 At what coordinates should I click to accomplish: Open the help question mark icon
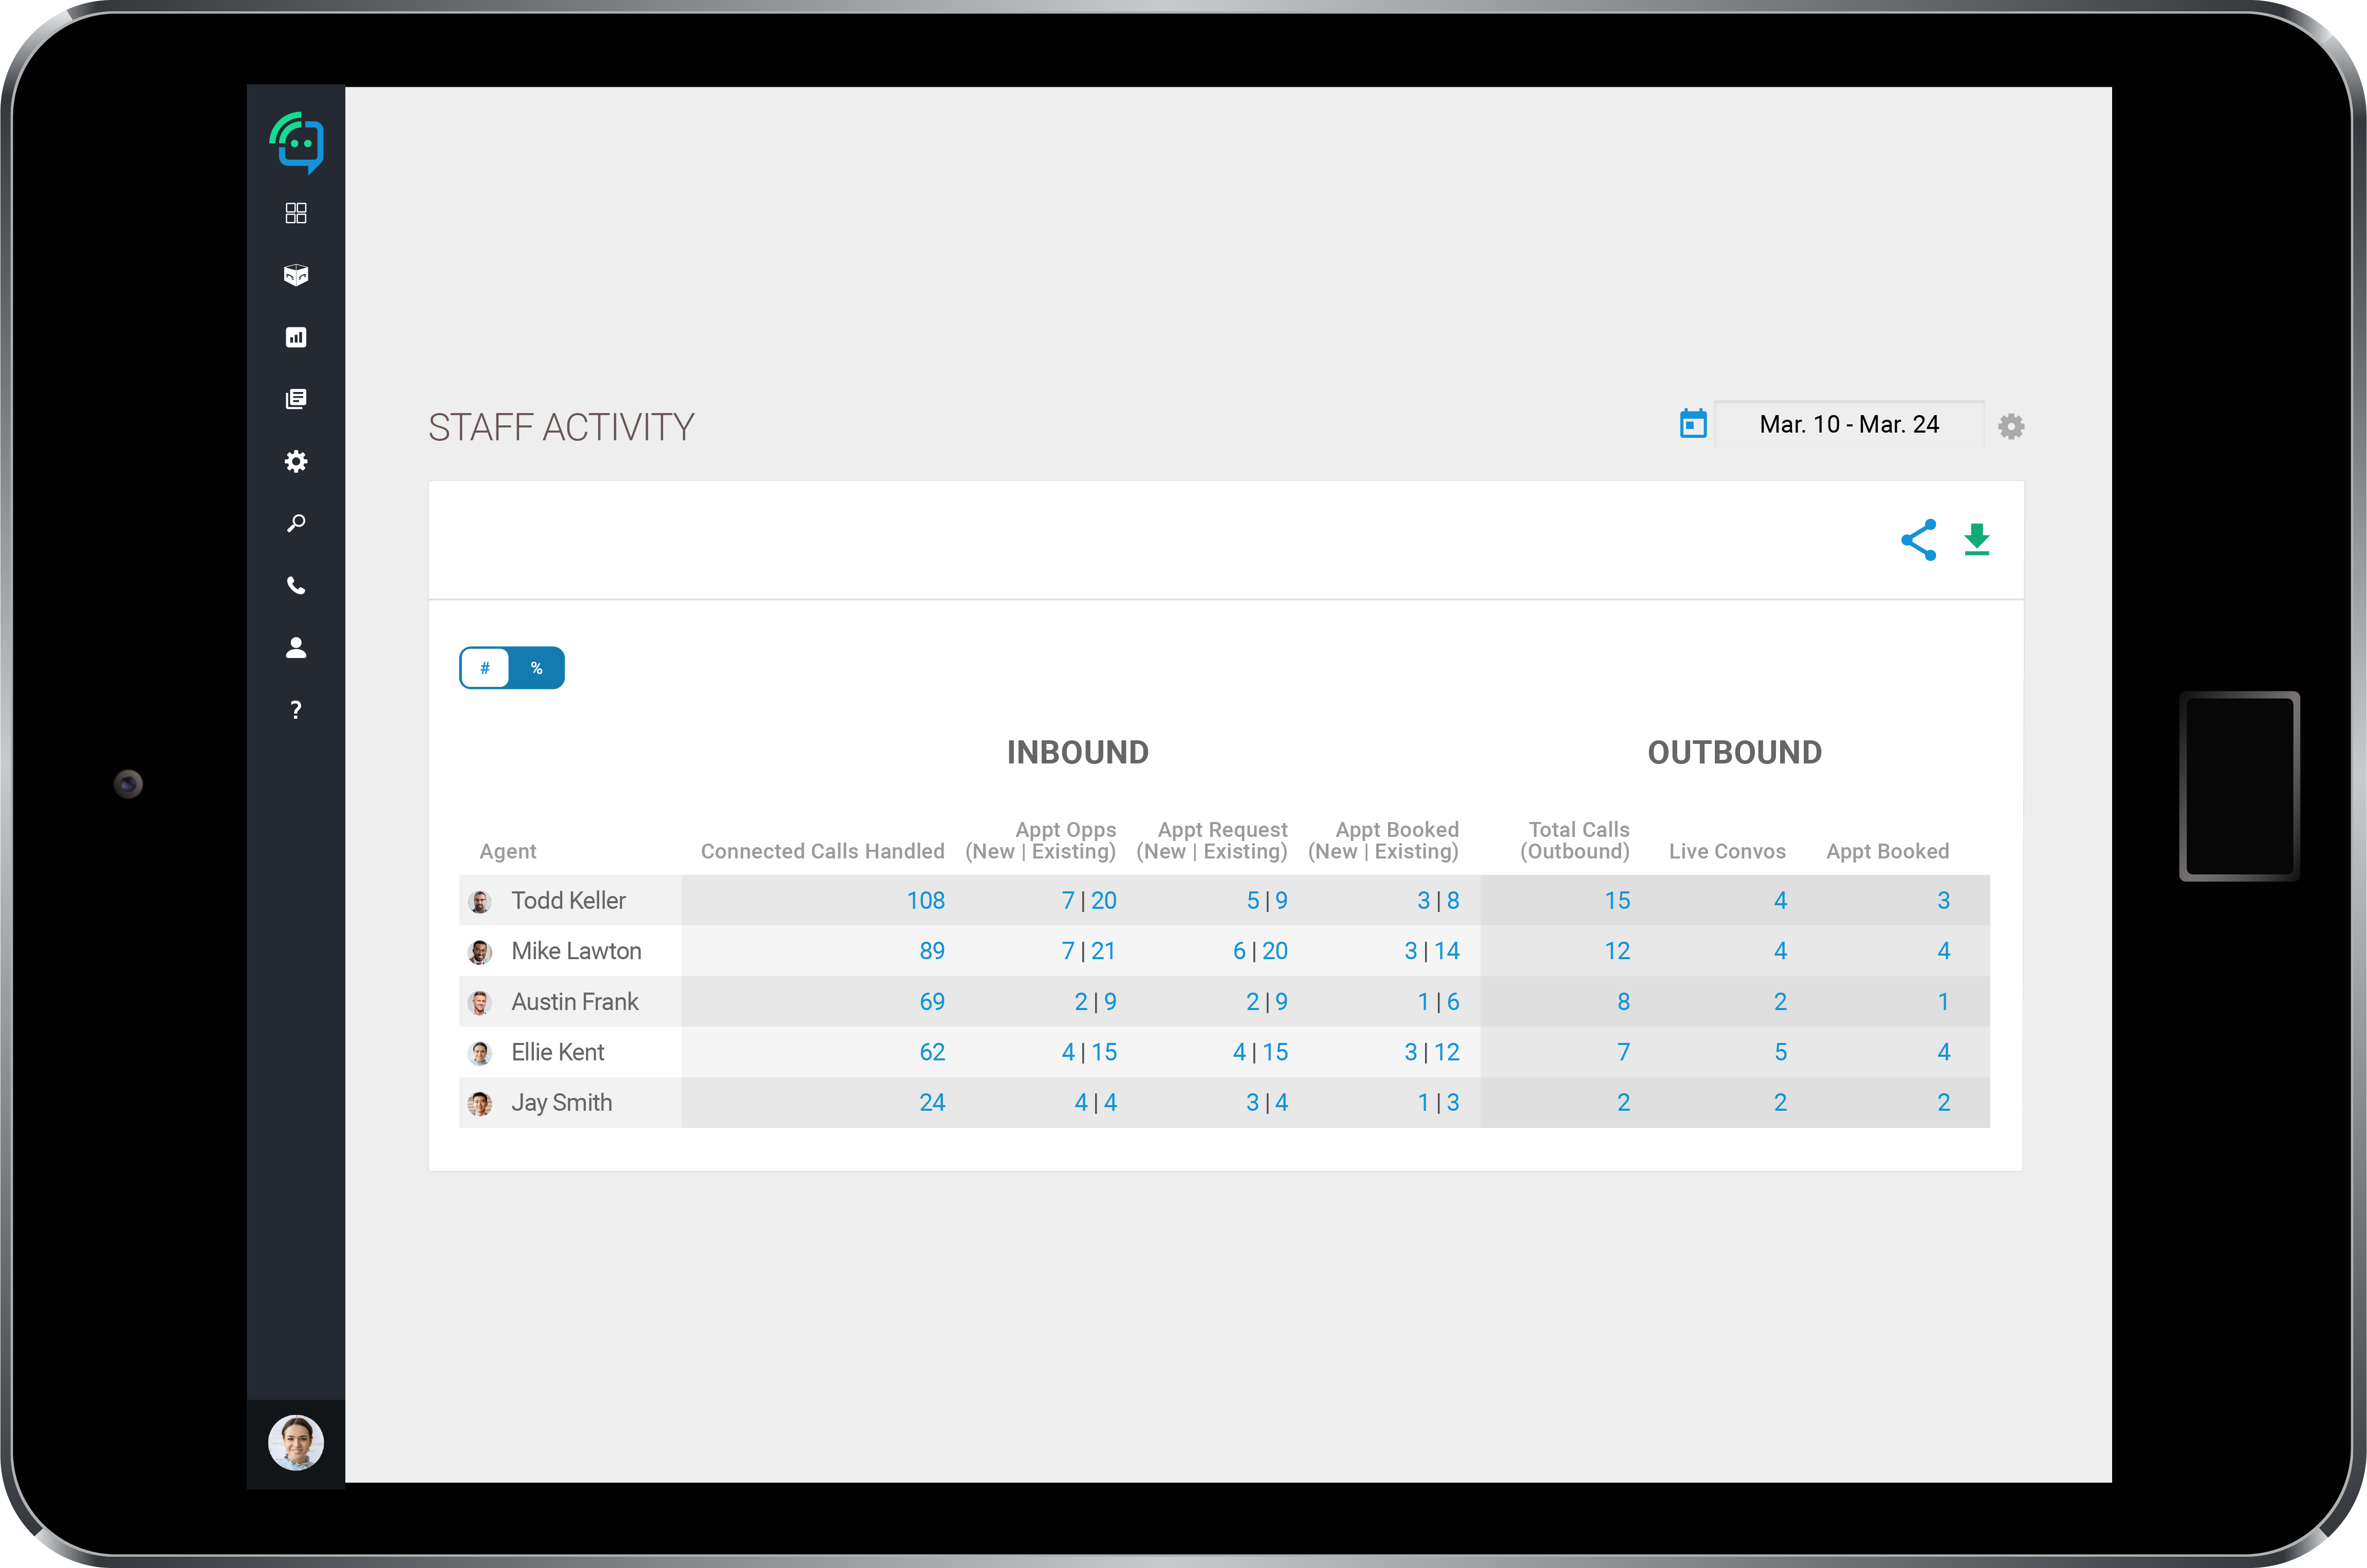296,710
